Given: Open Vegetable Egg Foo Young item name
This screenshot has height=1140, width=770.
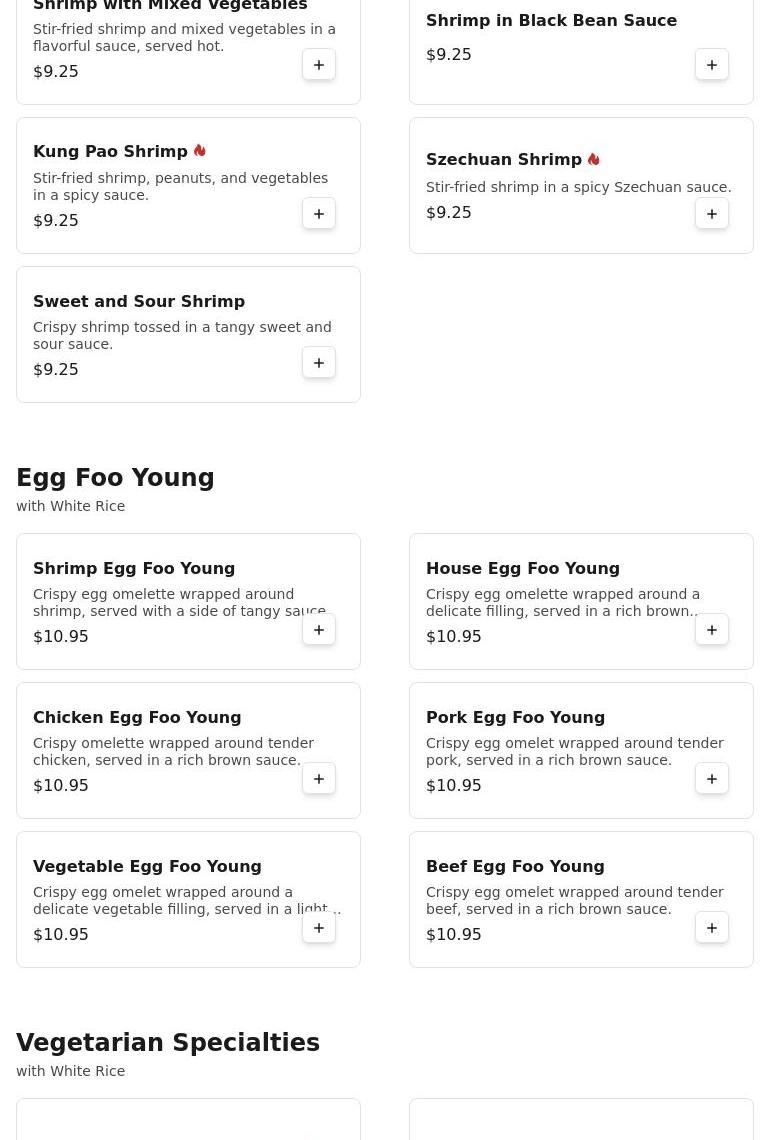Looking at the screenshot, I should (x=147, y=866).
